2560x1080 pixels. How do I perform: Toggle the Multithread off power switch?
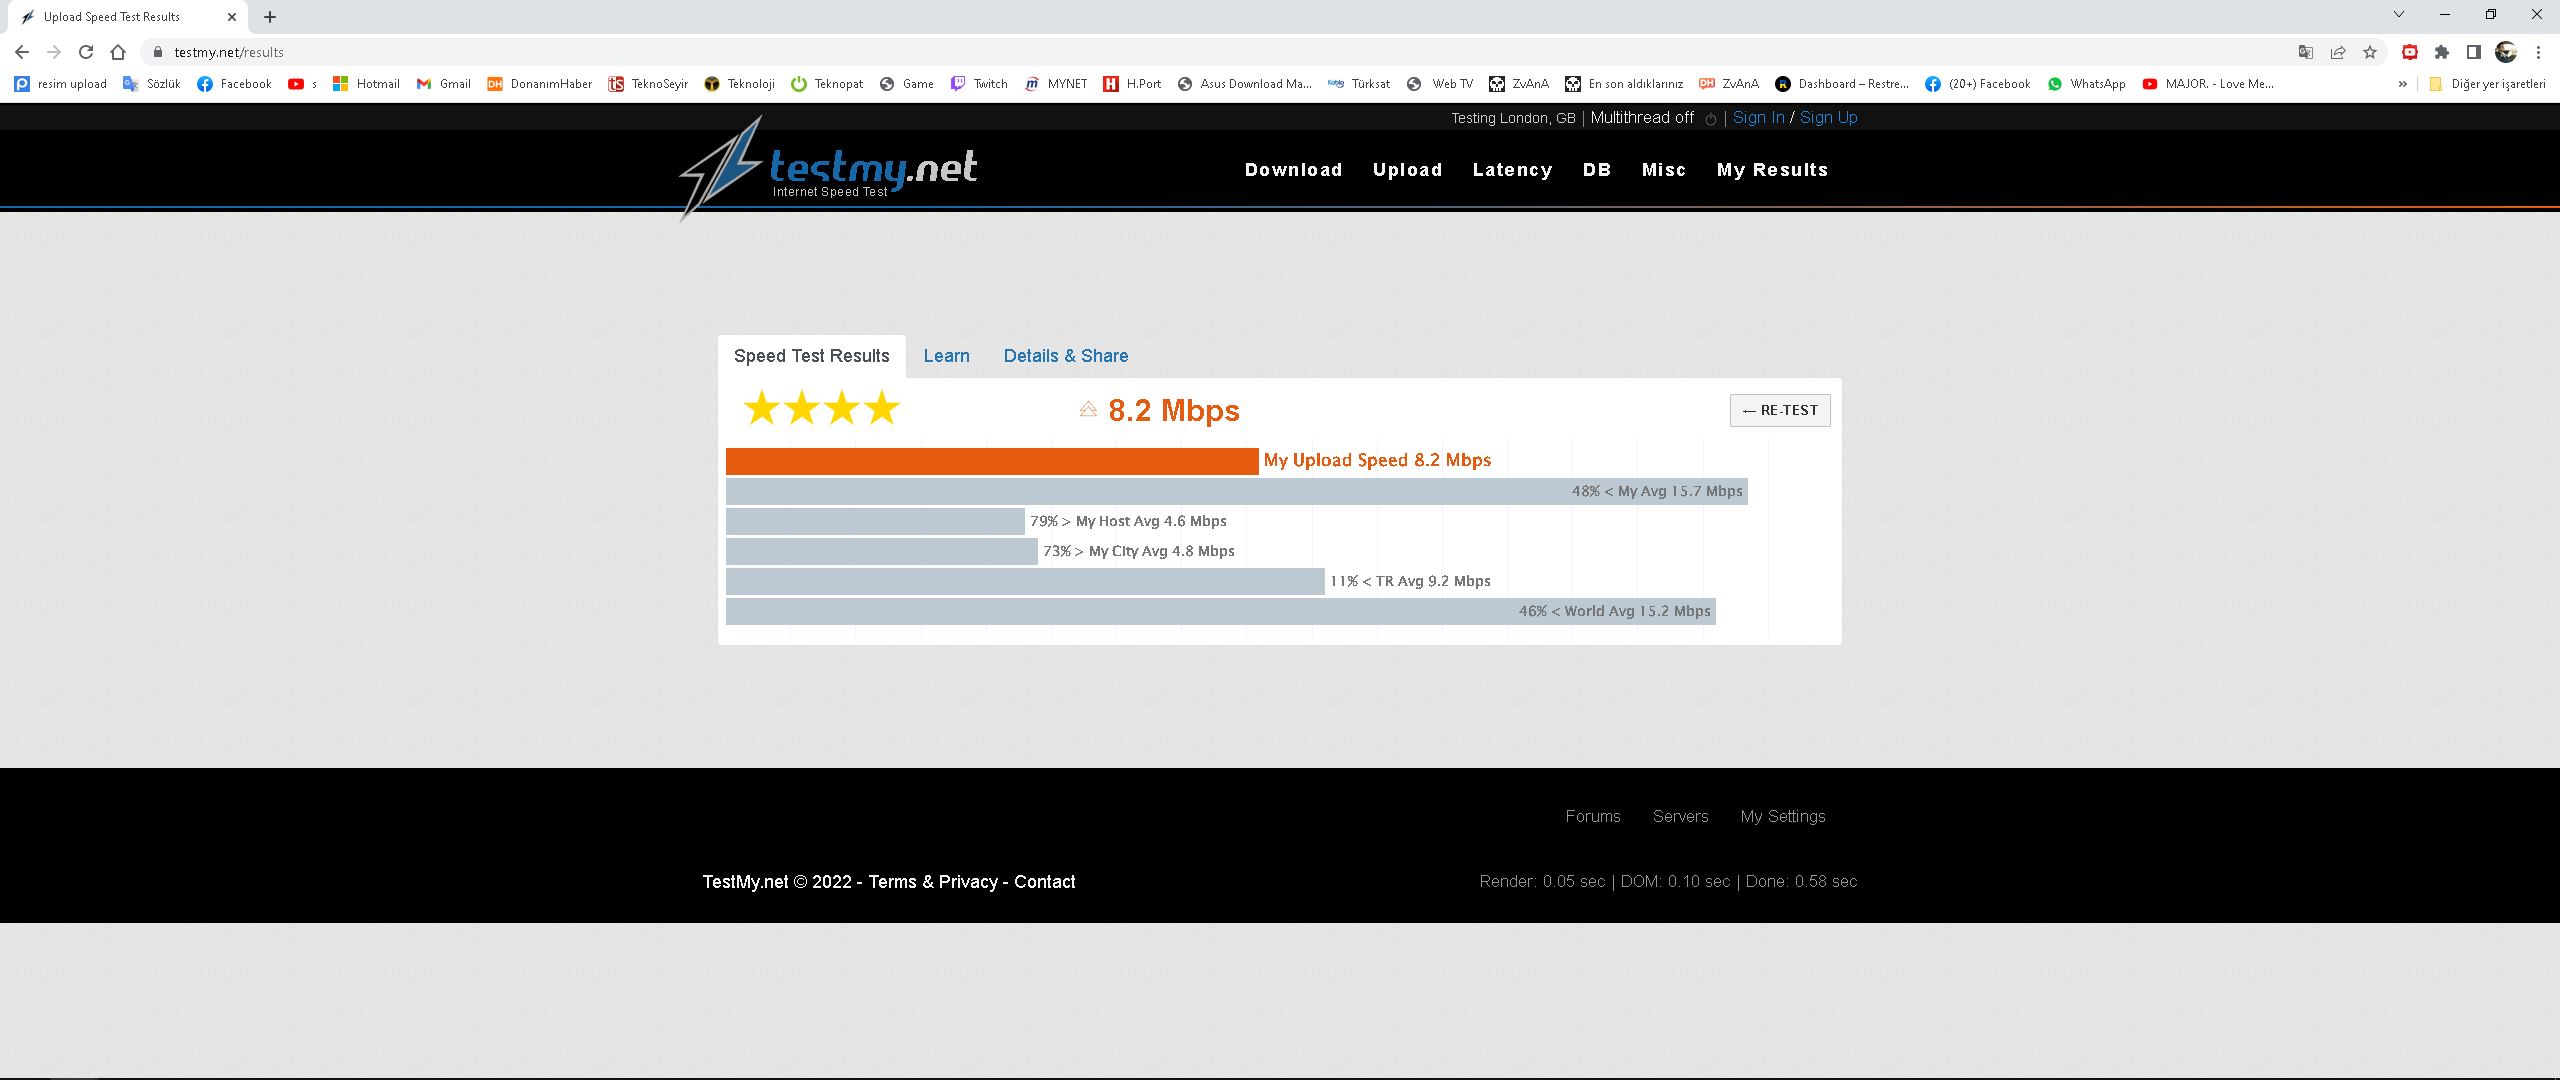pyautogui.click(x=1710, y=119)
